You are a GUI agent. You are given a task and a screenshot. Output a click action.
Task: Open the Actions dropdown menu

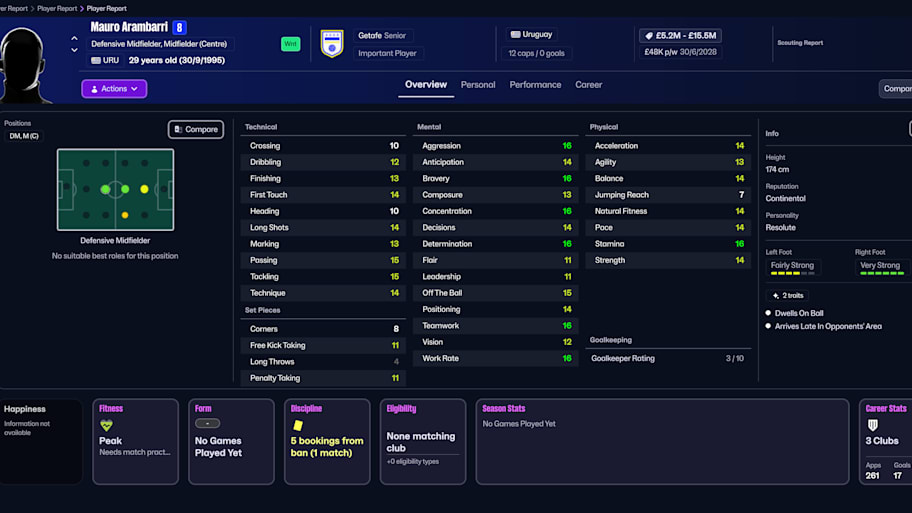[x=114, y=89]
